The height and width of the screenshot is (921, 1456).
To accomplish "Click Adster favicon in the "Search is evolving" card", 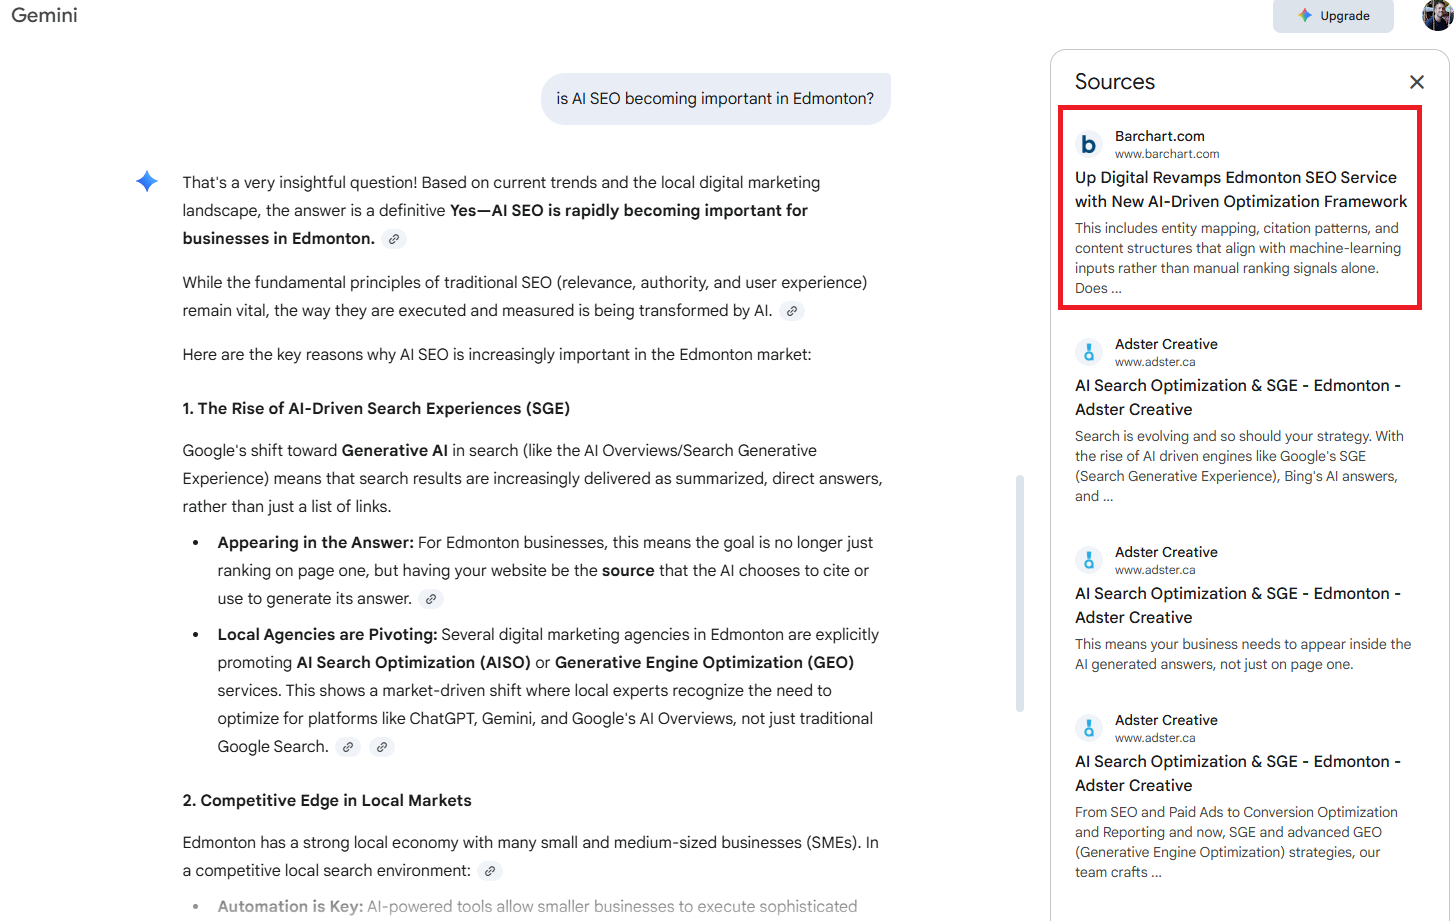I will [x=1089, y=352].
